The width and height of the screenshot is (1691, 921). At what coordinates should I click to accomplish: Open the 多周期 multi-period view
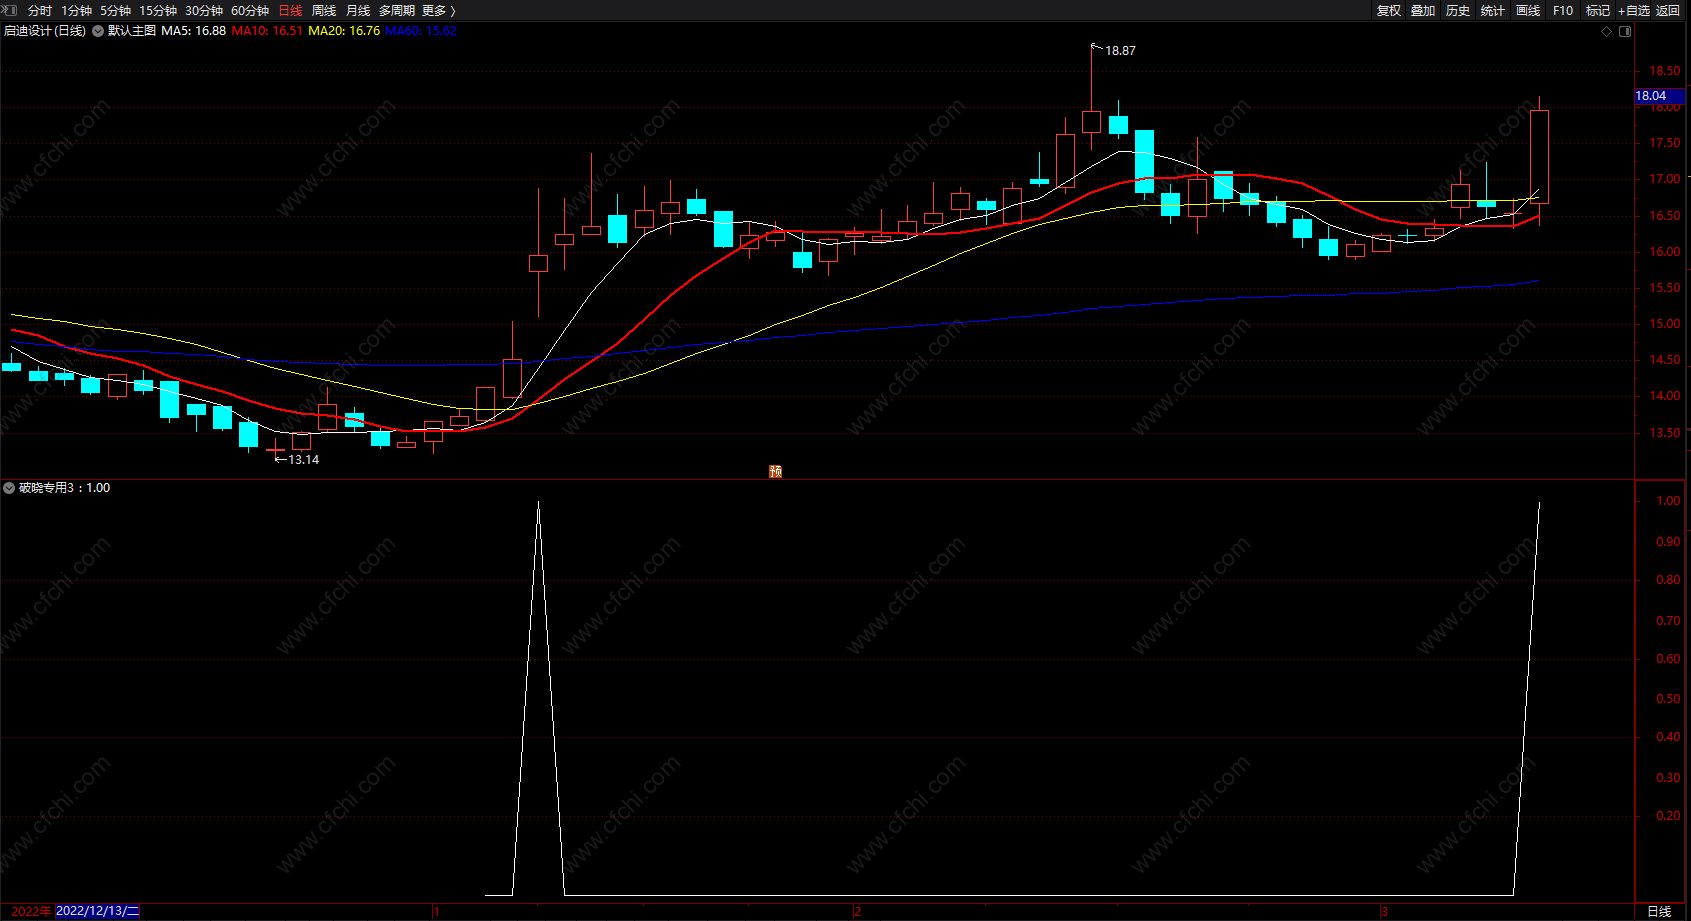[x=397, y=10]
